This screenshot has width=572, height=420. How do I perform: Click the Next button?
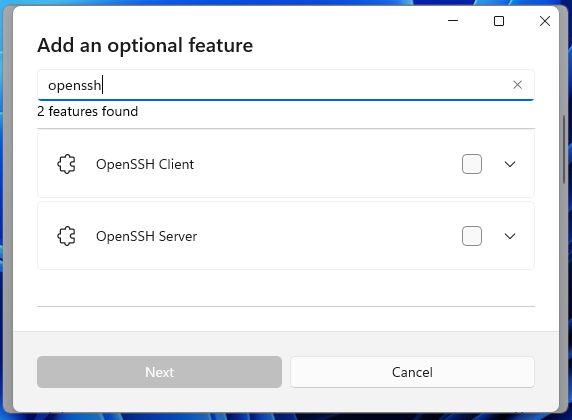[x=159, y=372]
